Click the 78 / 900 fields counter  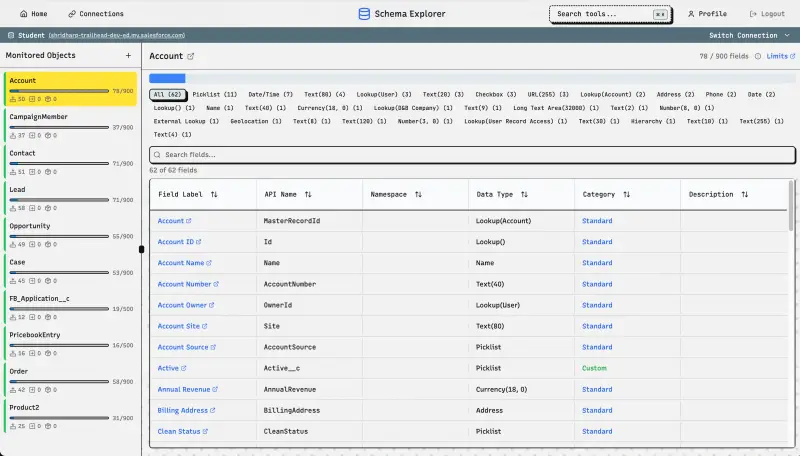pyautogui.click(x=723, y=56)
